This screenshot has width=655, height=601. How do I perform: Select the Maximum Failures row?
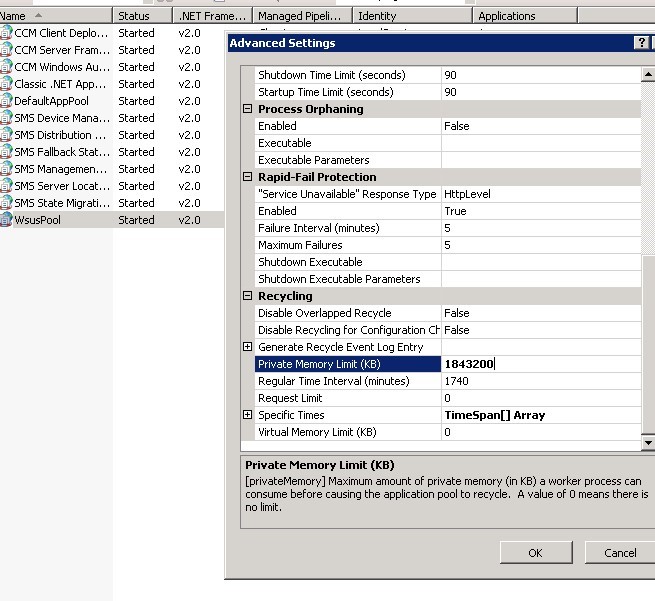[x=448, y=245]
